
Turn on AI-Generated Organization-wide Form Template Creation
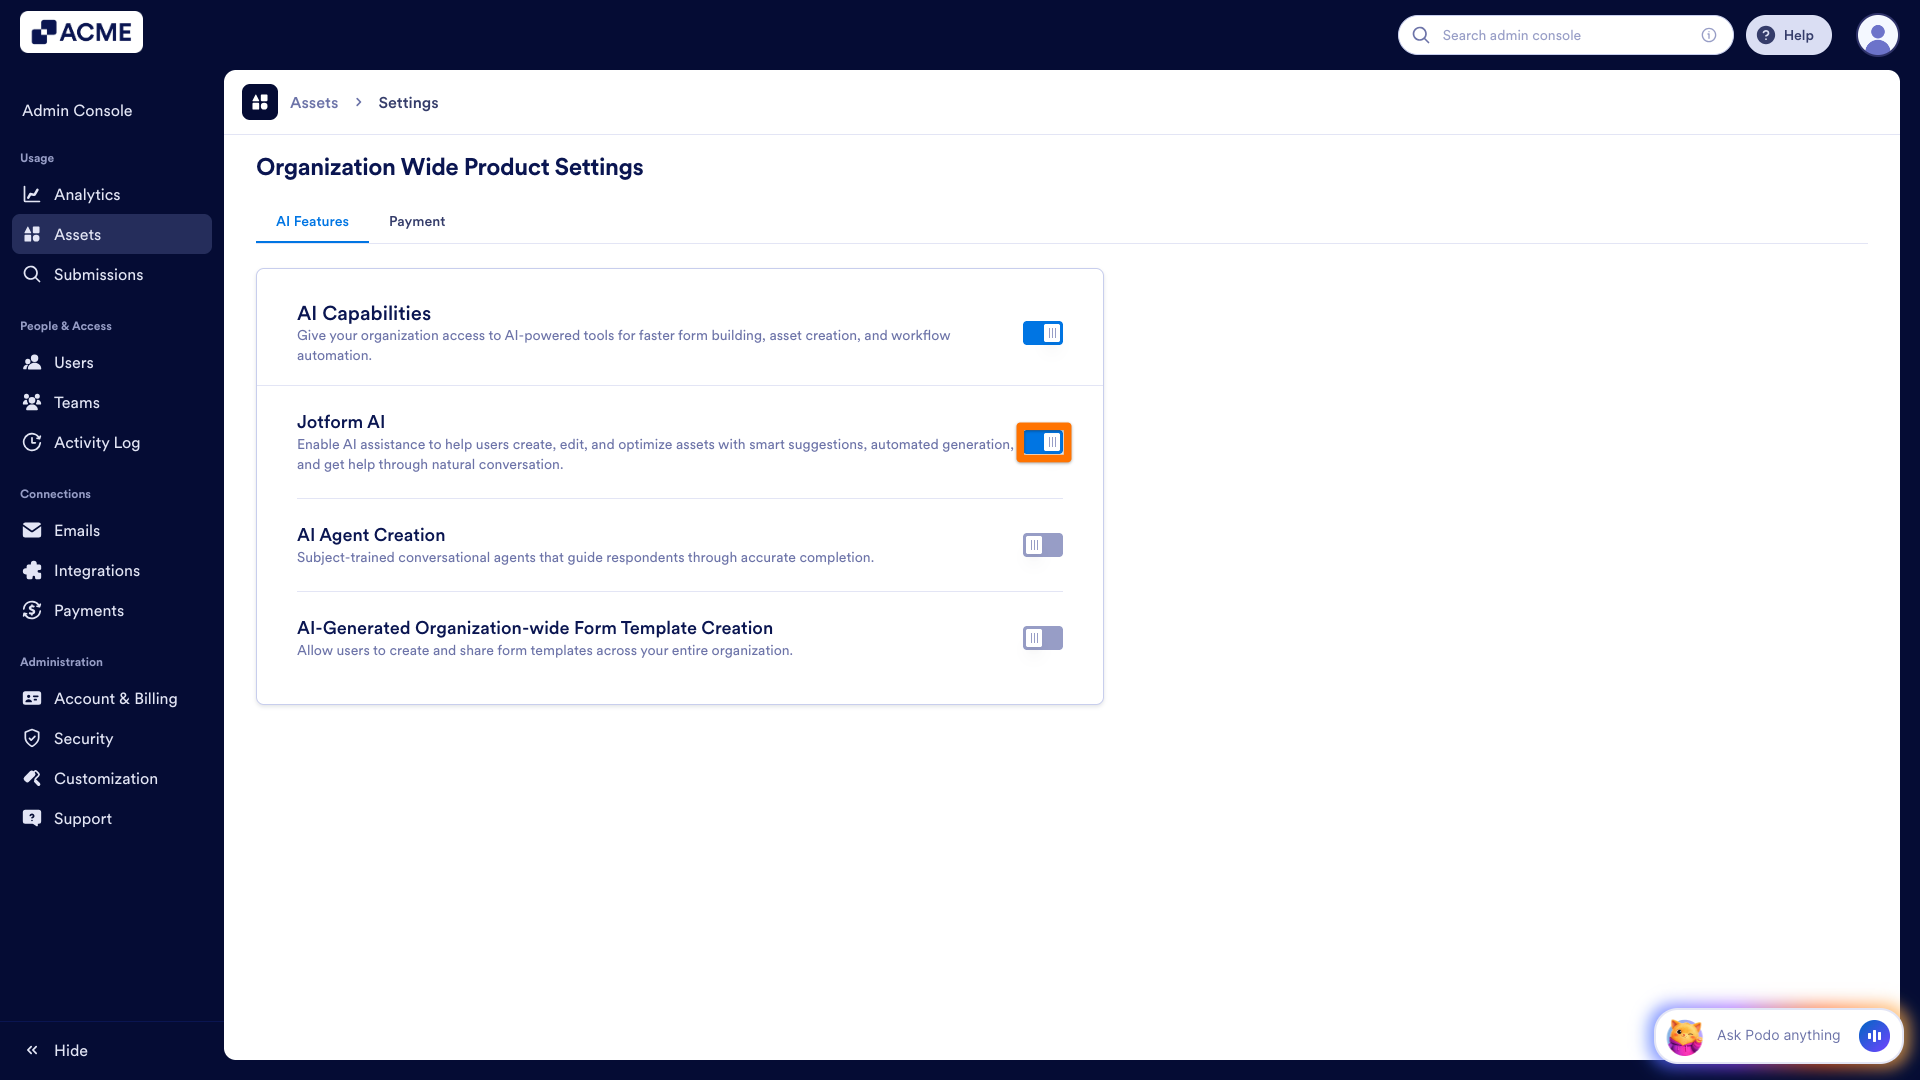tap(1042, 637)
